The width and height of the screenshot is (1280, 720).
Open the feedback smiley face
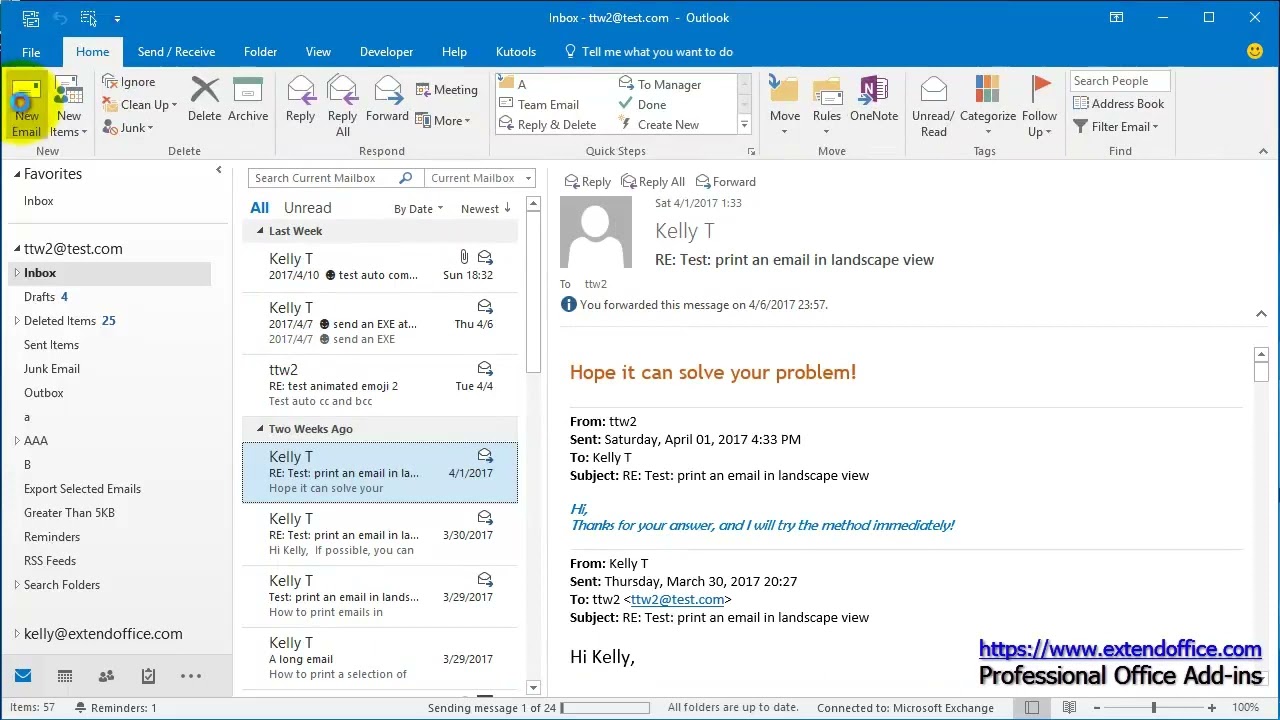coord(1255,51)
